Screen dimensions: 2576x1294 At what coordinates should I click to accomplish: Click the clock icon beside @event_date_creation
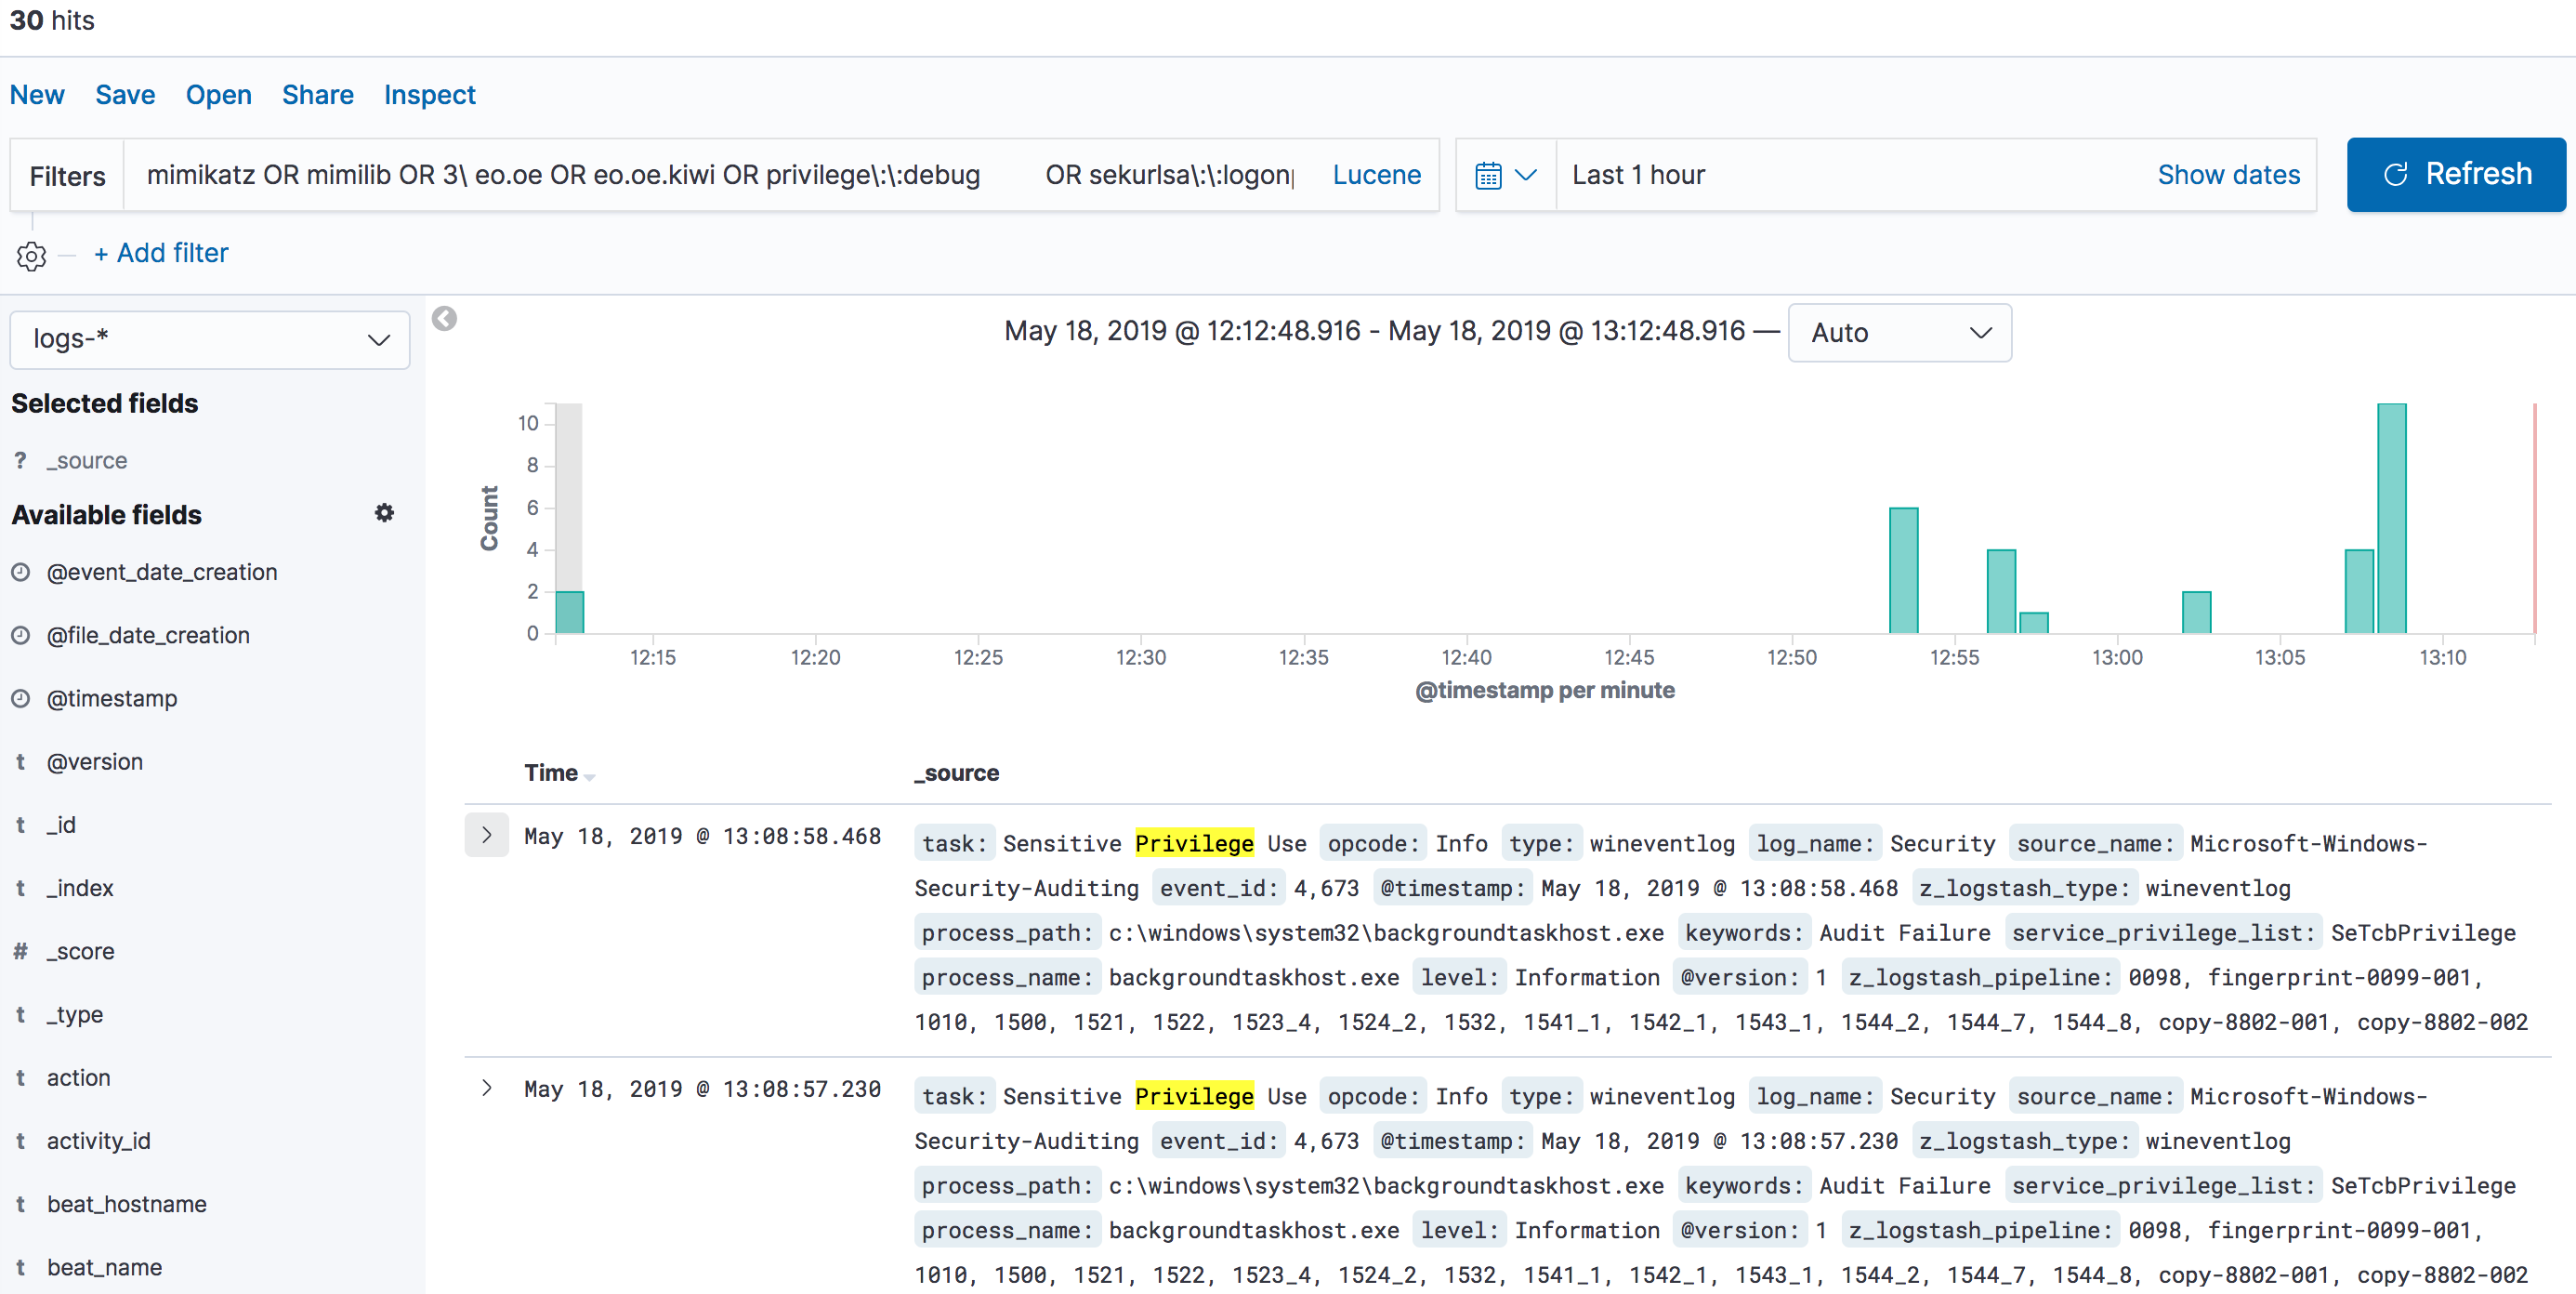click(x=21, y=572)
